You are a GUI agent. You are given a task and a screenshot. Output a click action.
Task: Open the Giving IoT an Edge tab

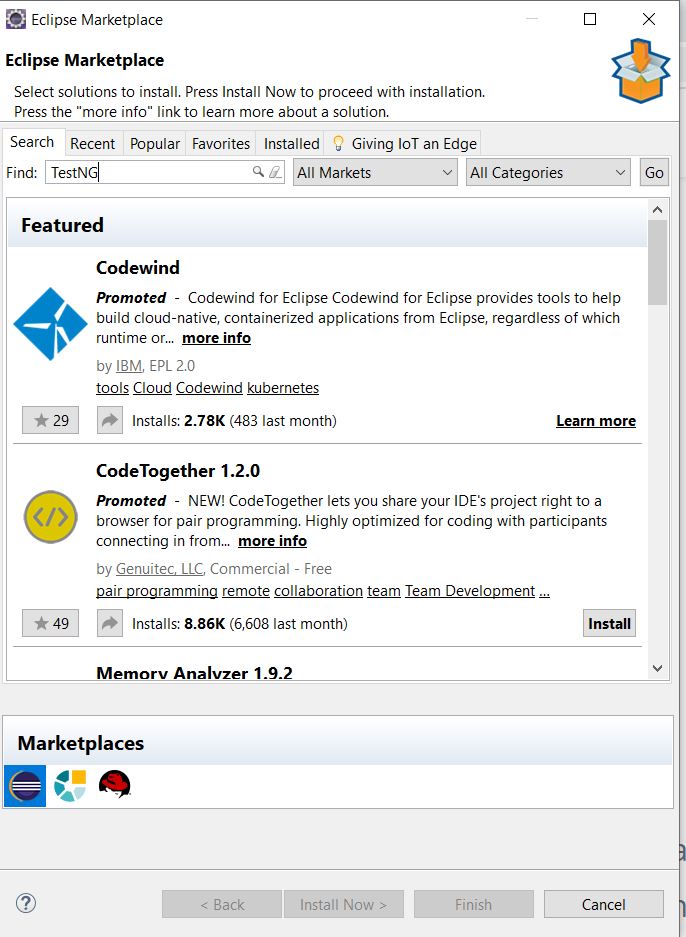[405, 143]
